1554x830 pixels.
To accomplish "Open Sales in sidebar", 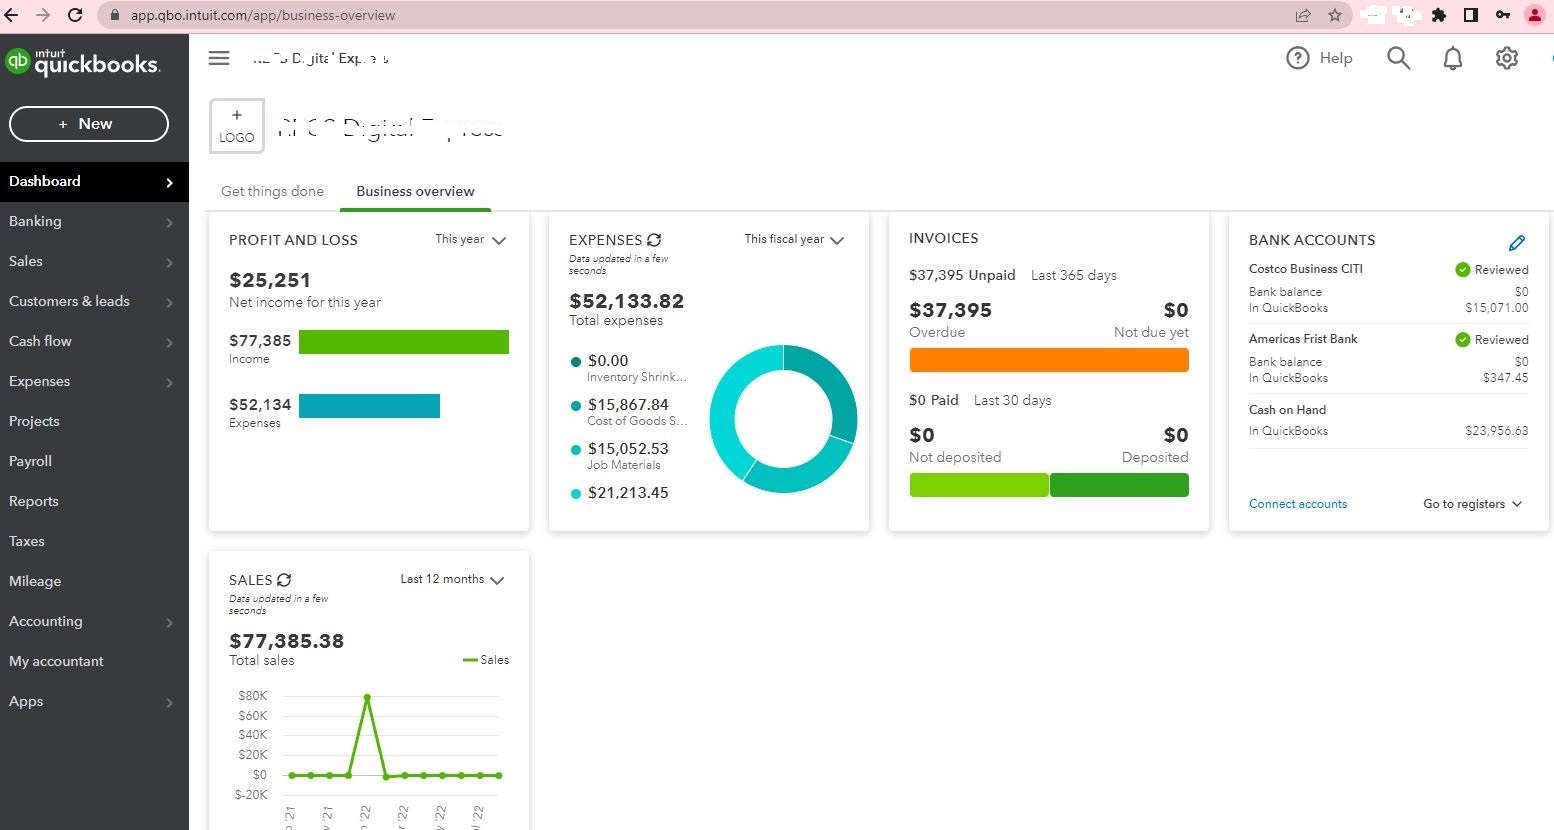I will tap(94, 261).
